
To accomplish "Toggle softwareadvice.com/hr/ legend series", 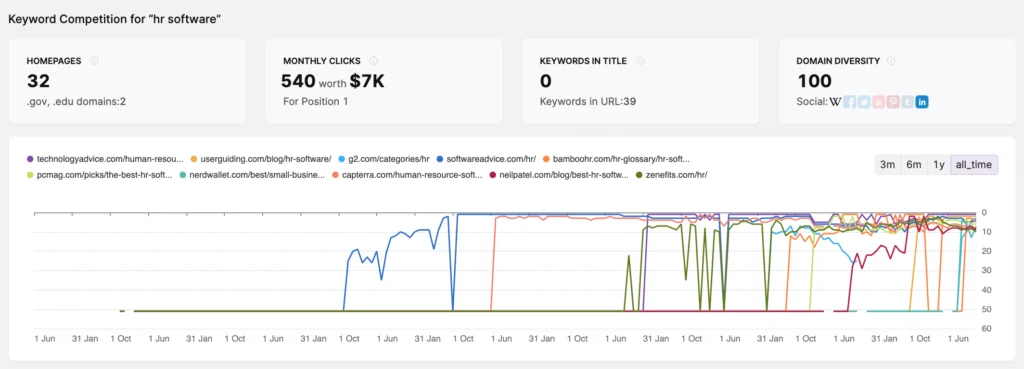I will point(486,159).
